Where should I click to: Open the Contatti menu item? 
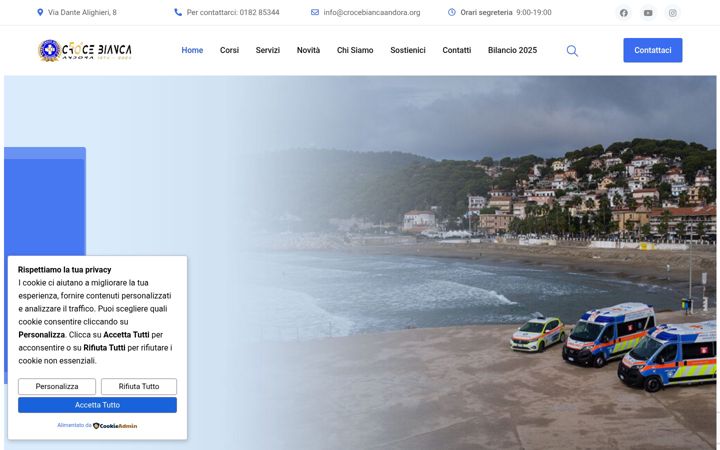click(456, 50)
